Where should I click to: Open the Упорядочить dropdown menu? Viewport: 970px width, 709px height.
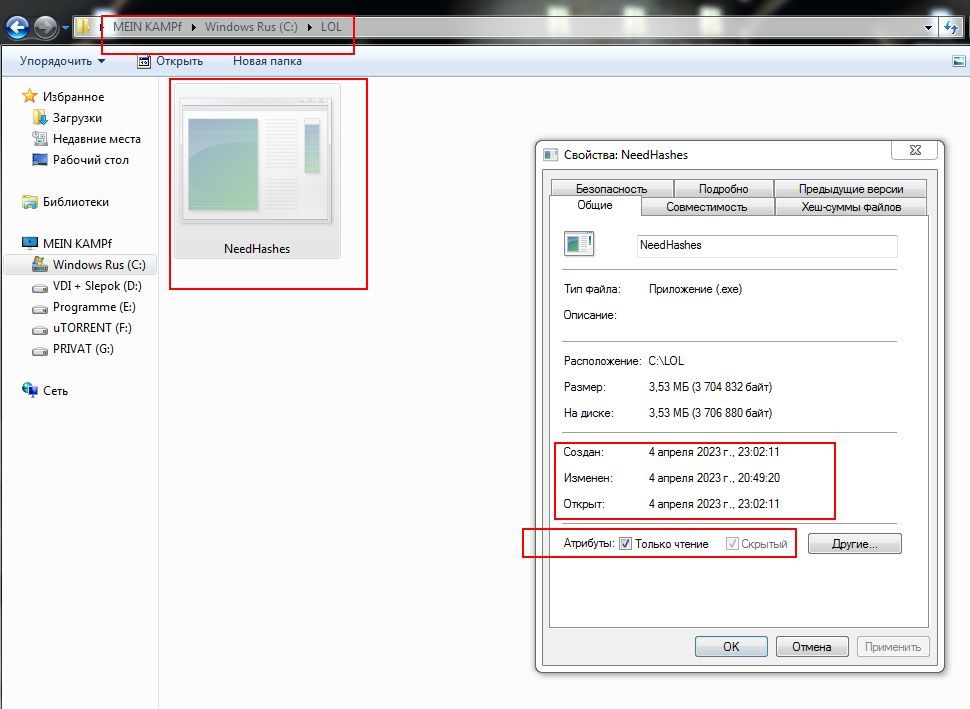62,61
